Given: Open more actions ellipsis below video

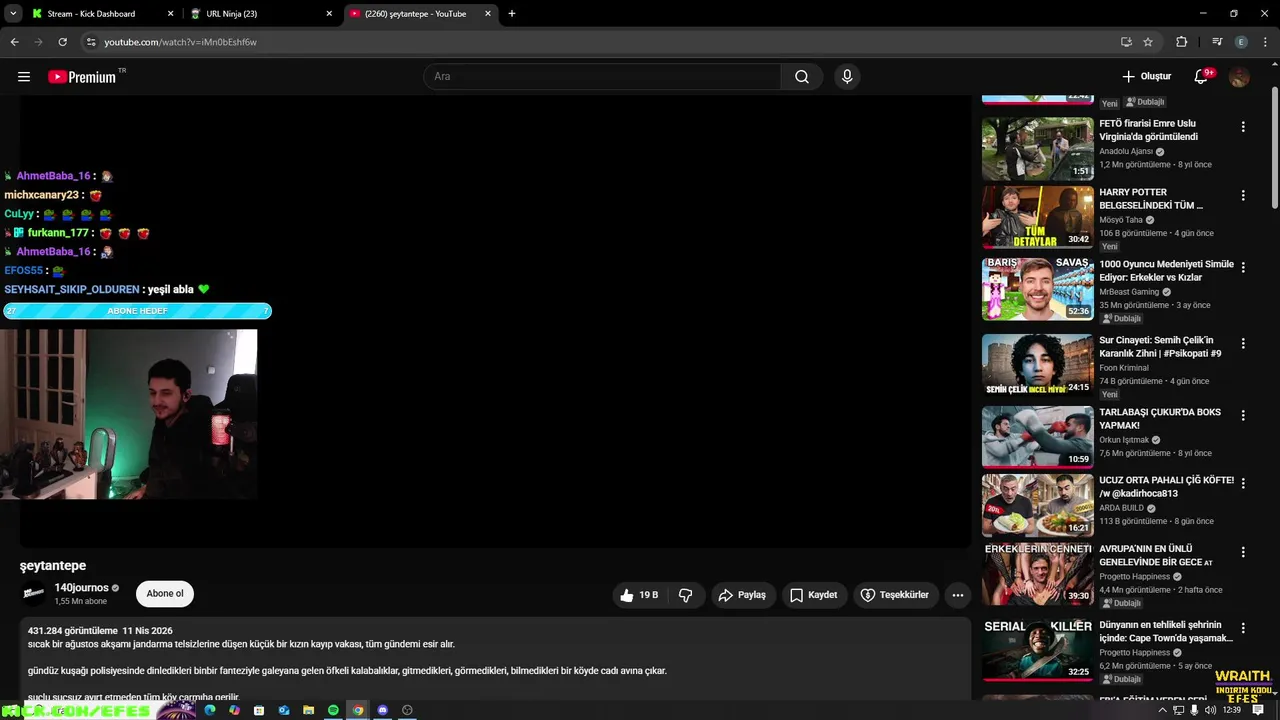Looking at the screenshot, I should (x=958, y=595).
